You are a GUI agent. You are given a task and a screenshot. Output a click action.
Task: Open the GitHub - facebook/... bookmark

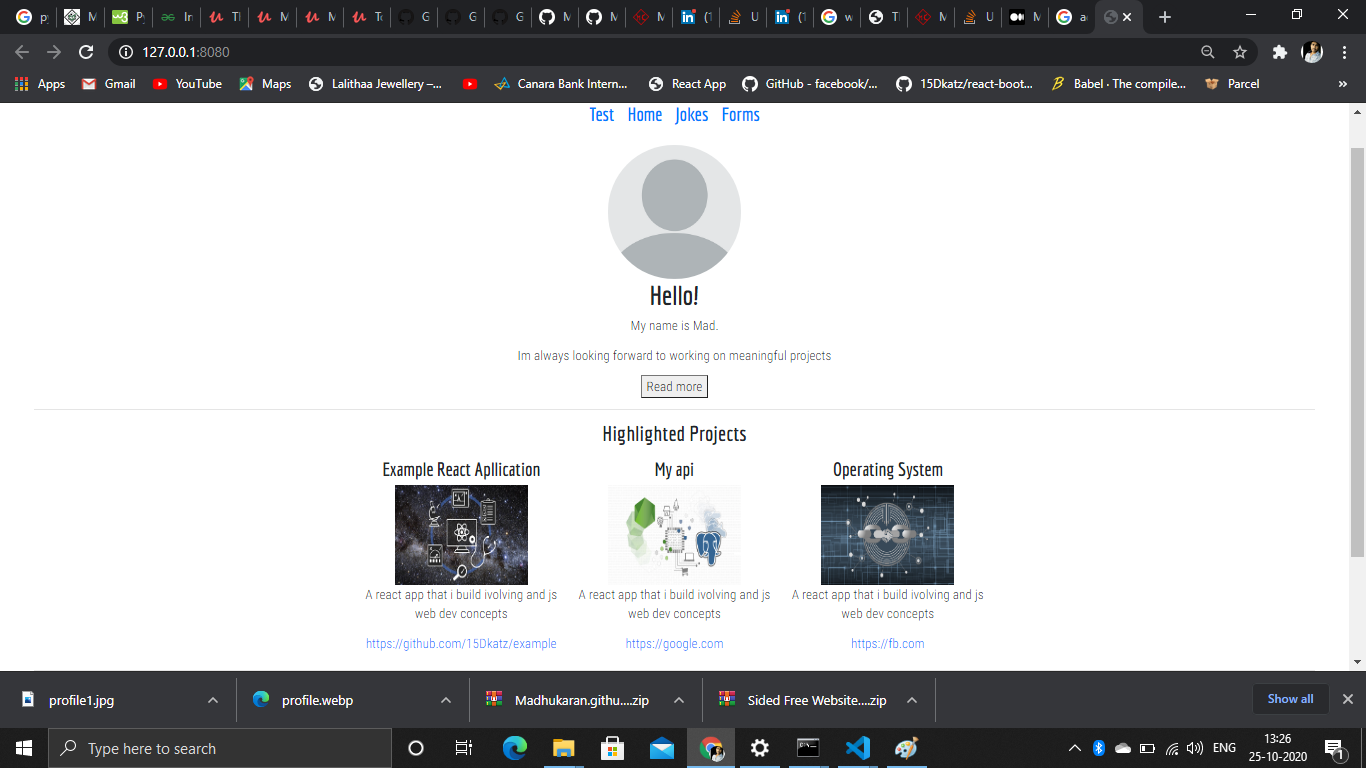(x=809, y=84)
